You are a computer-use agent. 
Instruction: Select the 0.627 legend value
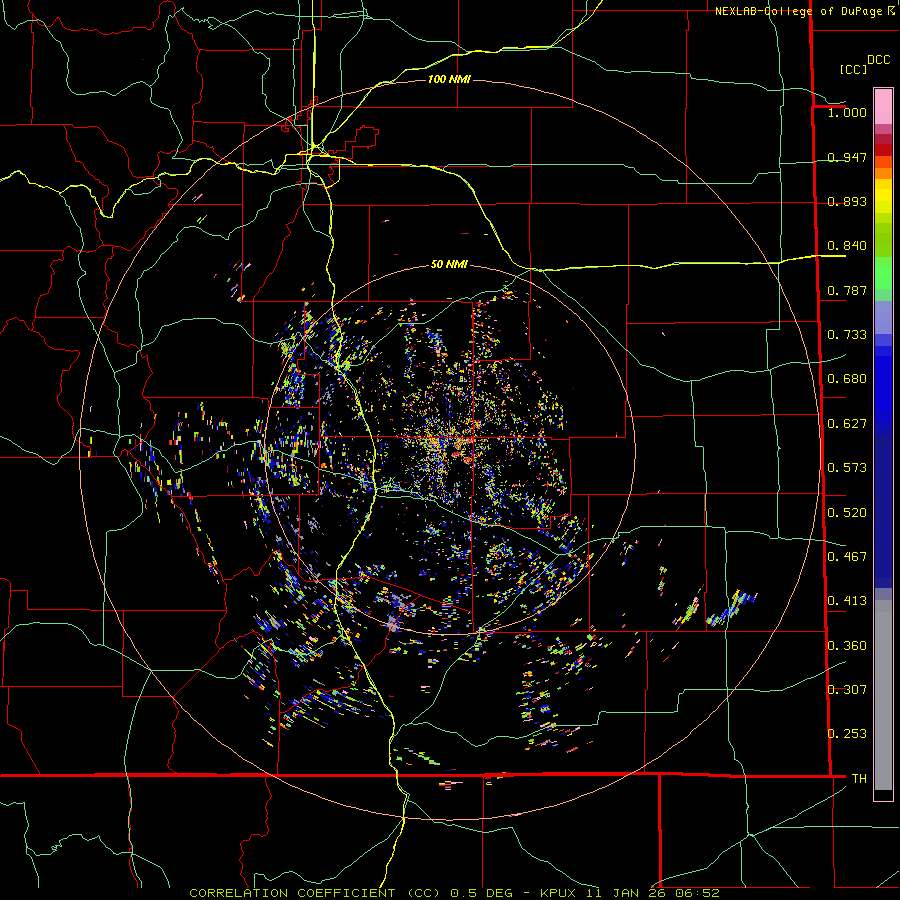tap(847, 424)
